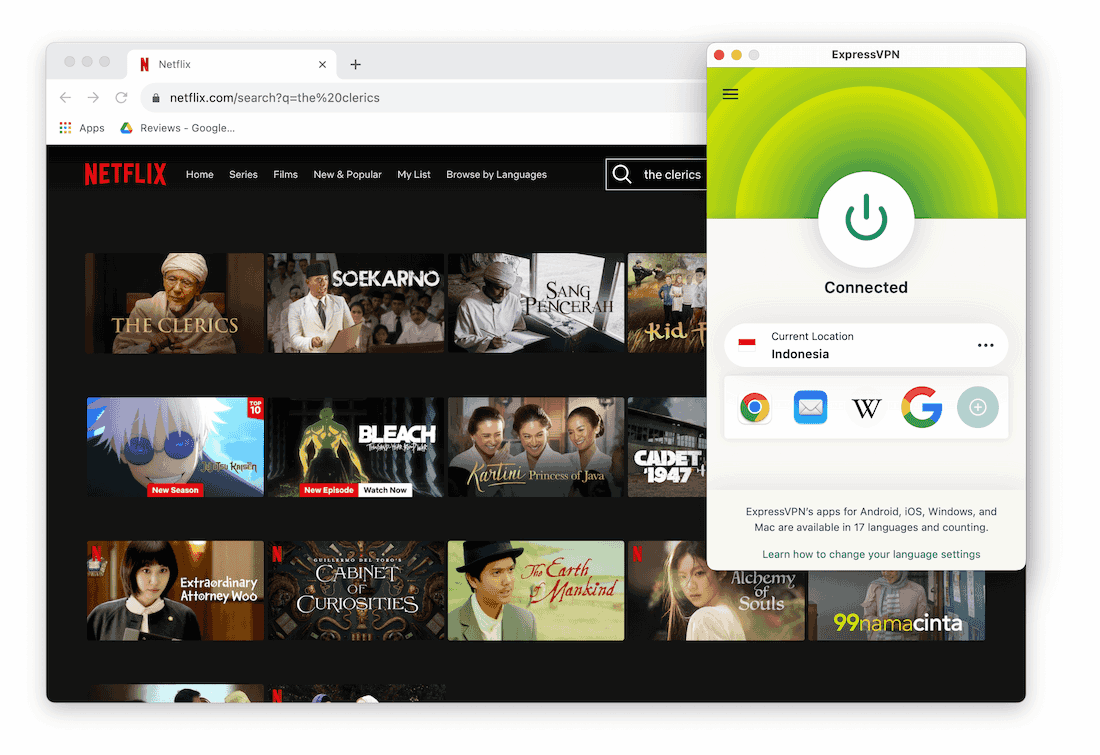The image size is (1100, 755).
Task: Open Google shortcut in ExpressVPN
Action: pyautogui.click(x=921, y=407)
